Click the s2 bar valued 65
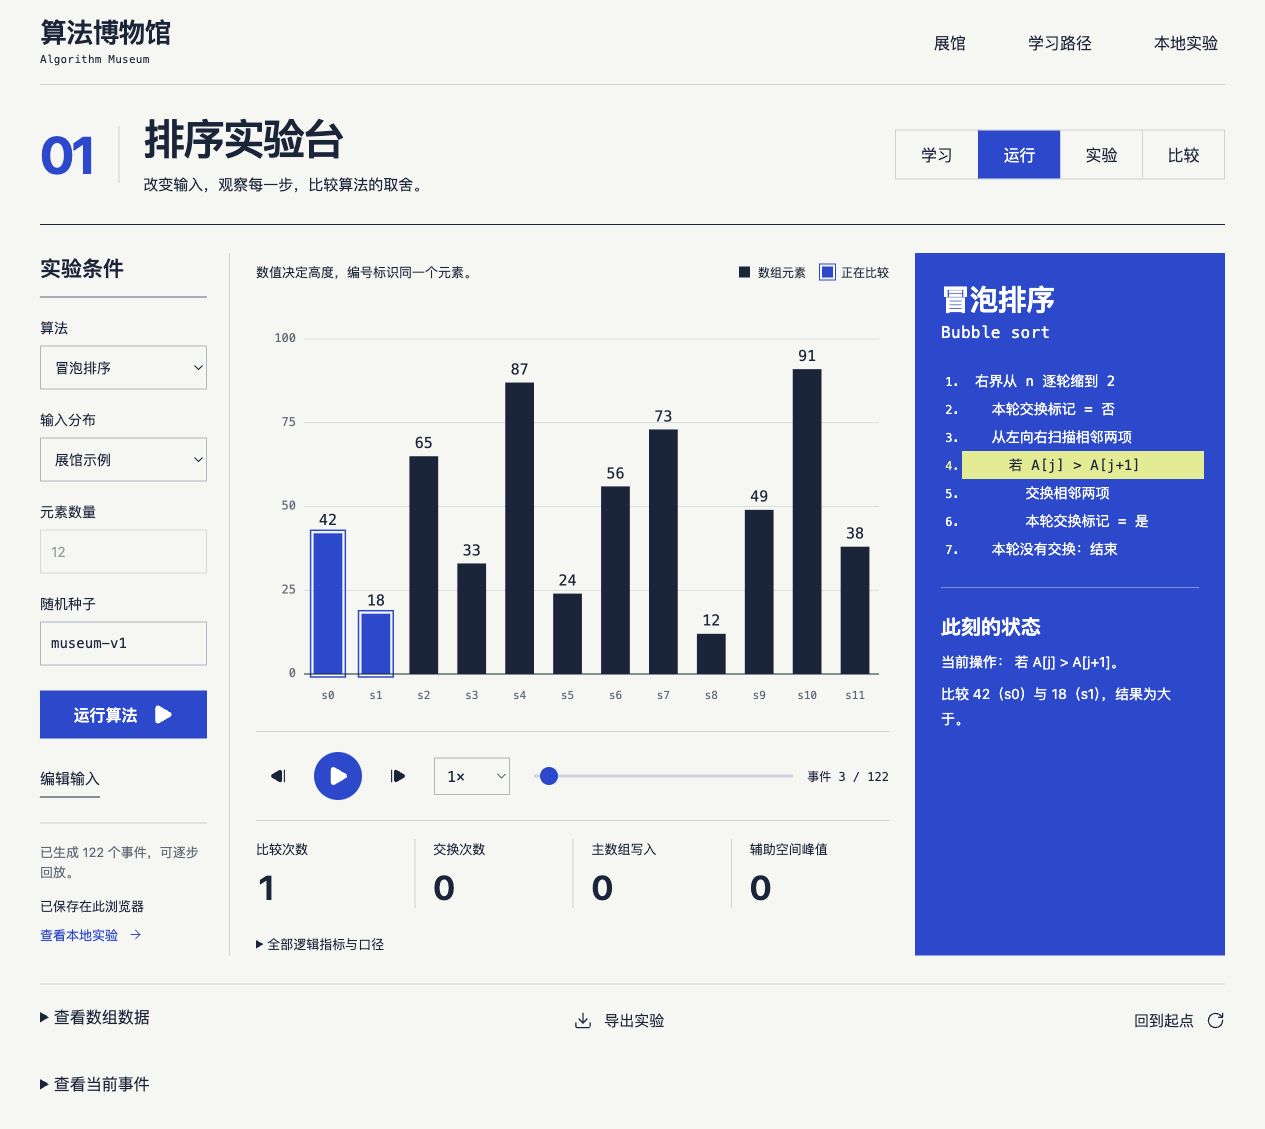Screen dimensions: 1265x1129 [x=424, y=565]
